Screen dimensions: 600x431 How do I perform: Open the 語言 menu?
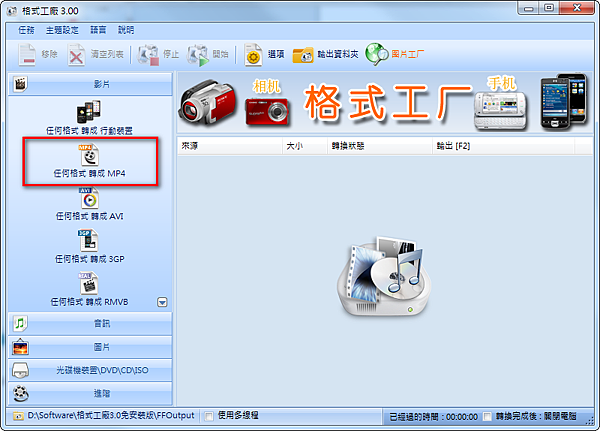(98, 30)
